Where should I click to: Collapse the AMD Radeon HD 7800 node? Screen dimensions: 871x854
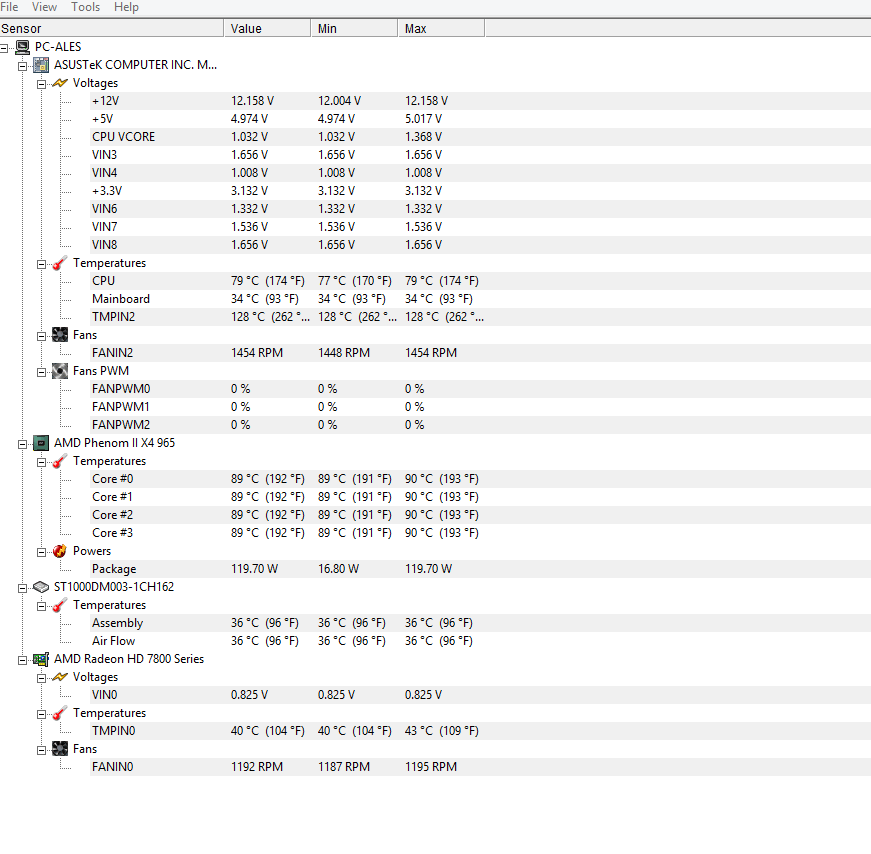point(22,660)
